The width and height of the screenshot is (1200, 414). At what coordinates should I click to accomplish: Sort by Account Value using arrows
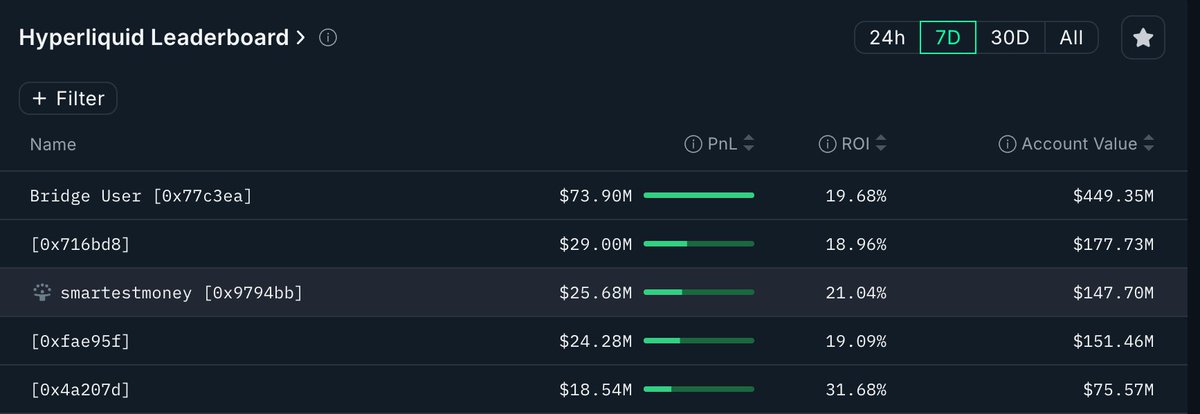(1148, 144)
